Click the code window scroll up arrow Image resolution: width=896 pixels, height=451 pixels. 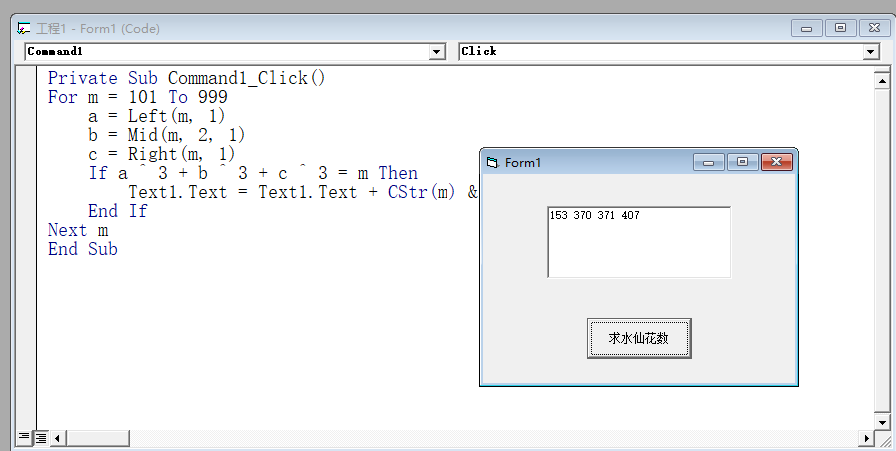(x=882, y=81)
